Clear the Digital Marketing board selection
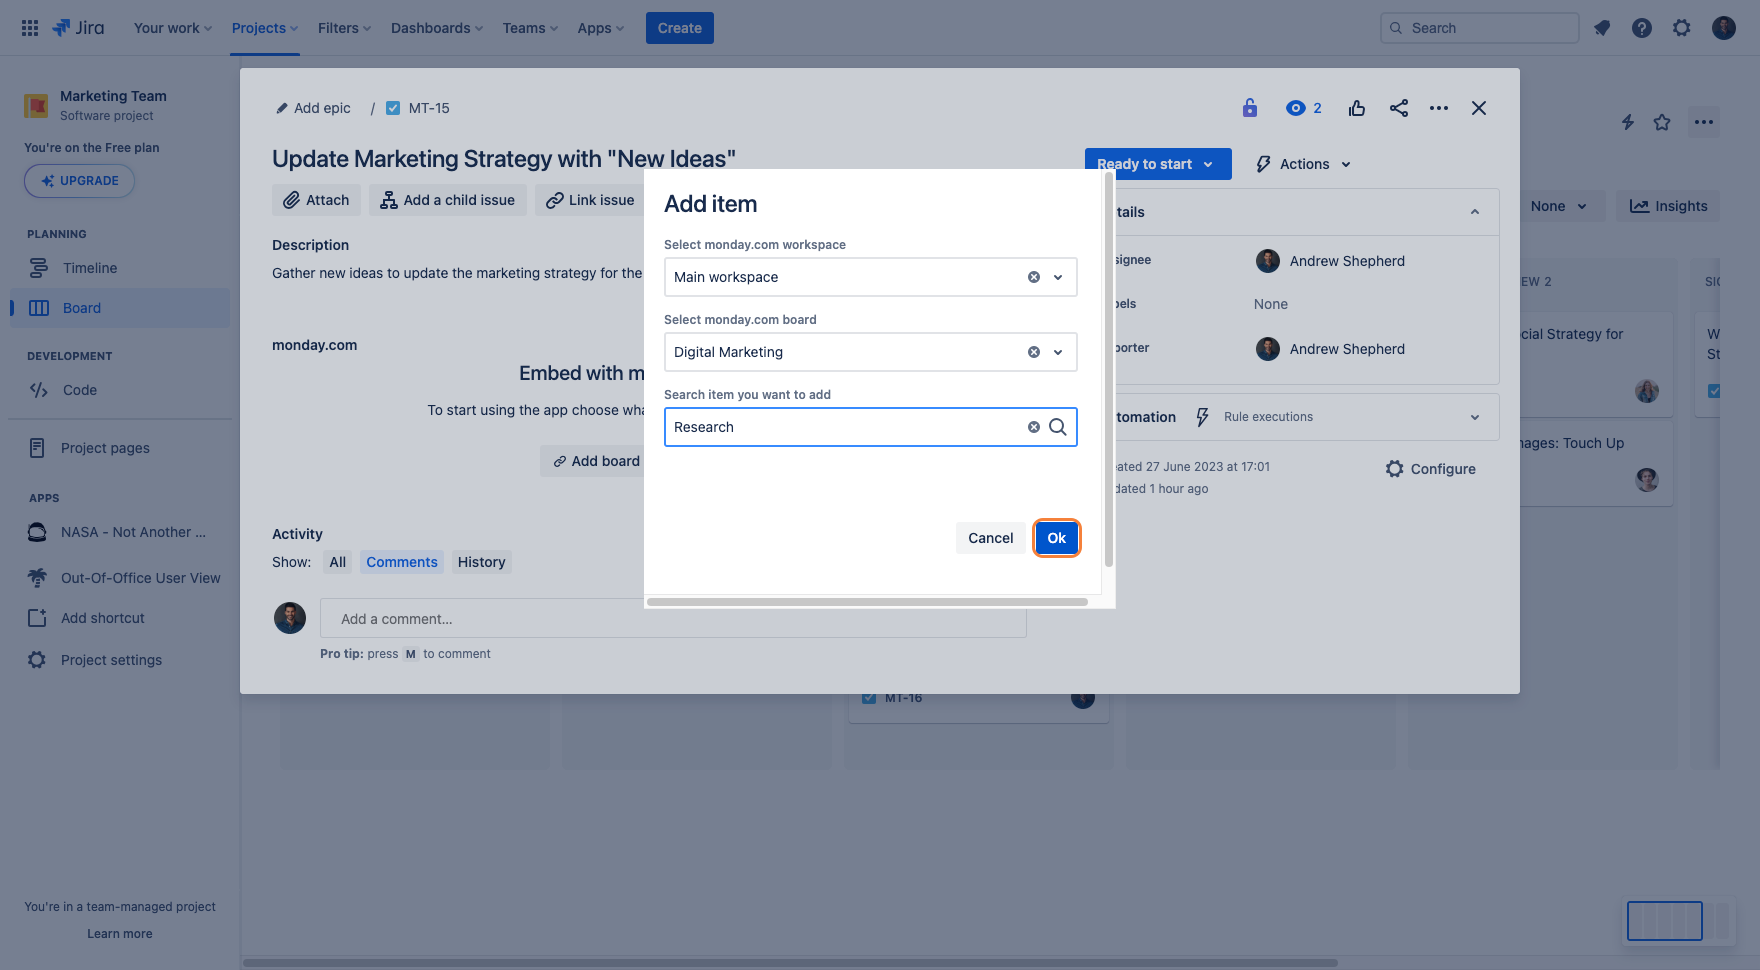 (1034, 352)
